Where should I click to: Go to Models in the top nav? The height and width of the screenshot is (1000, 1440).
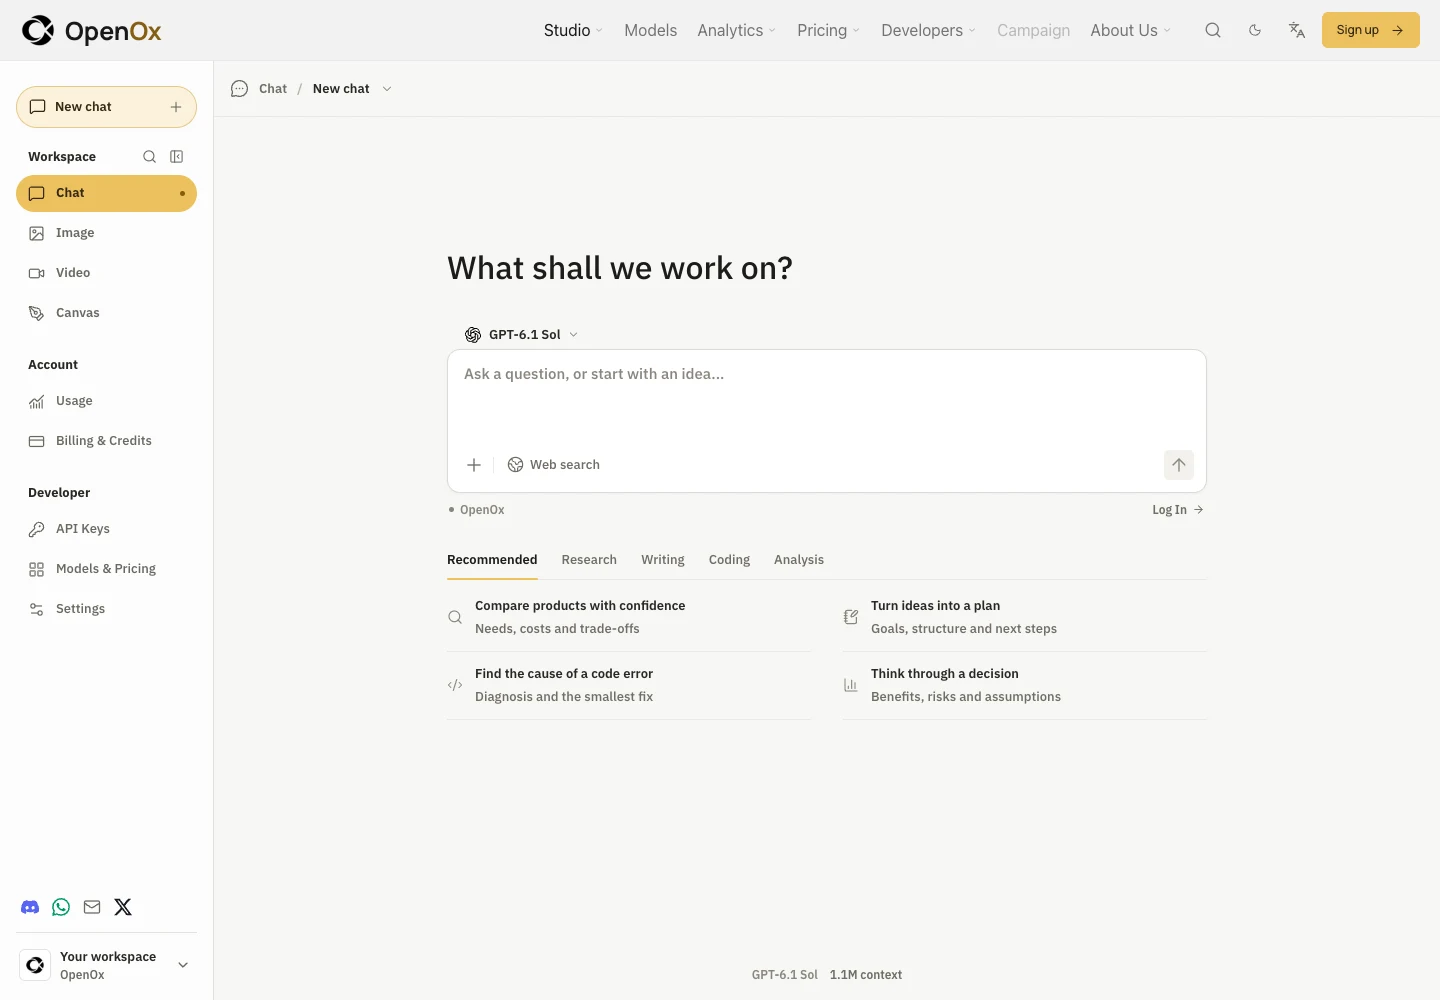[651, 30]
